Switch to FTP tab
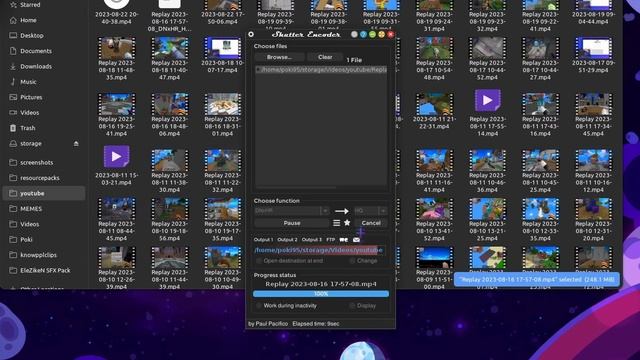The image size is (640, 360). (331, 240)
